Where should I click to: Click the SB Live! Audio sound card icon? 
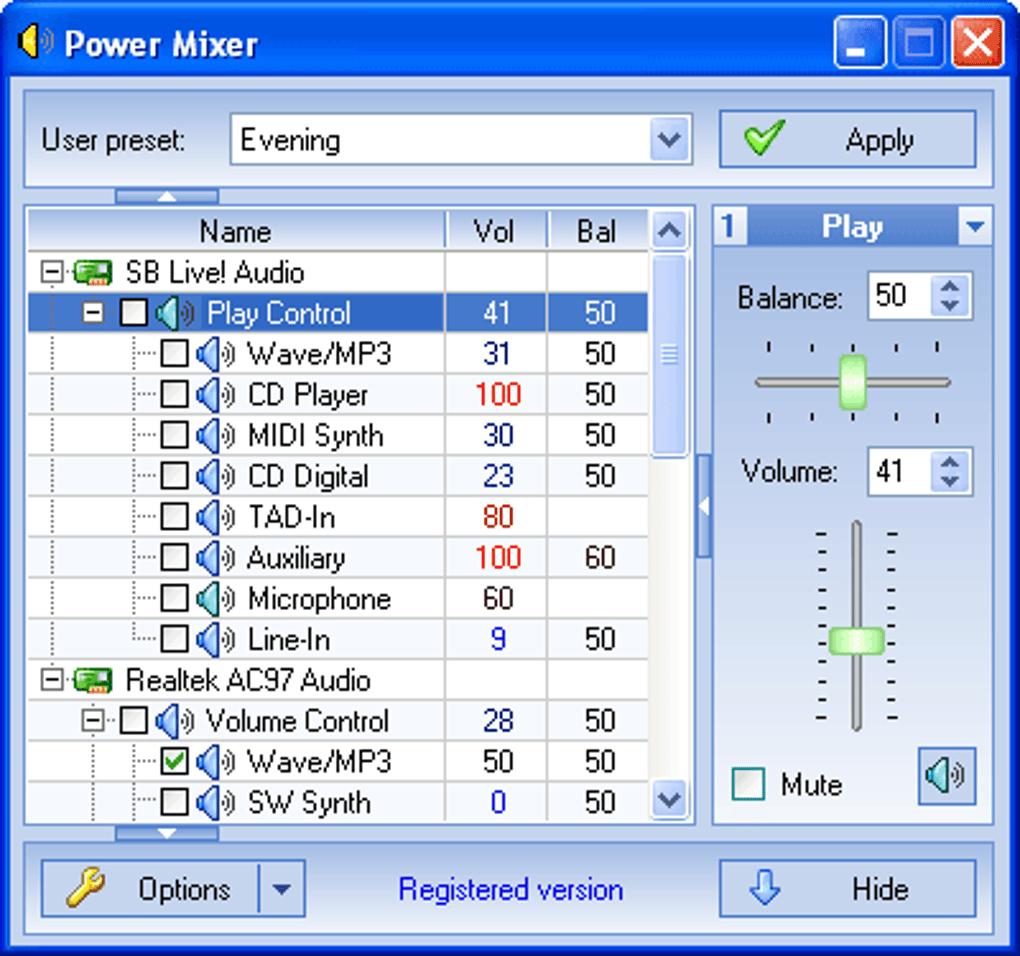pyautogui.click(x=93, y=272)
